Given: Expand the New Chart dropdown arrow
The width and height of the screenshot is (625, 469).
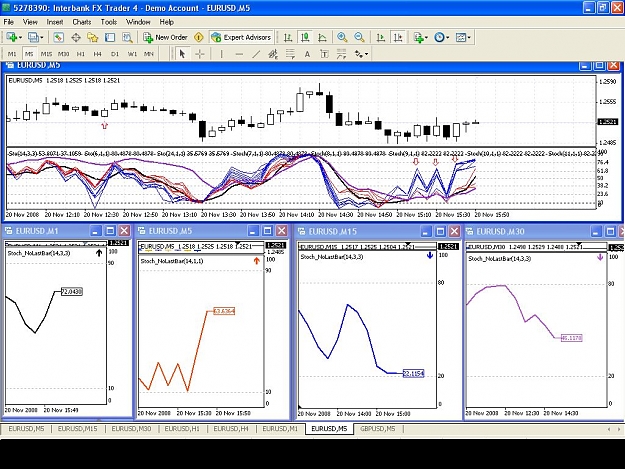Looking at the screenshot, I should tap(20, 37).
